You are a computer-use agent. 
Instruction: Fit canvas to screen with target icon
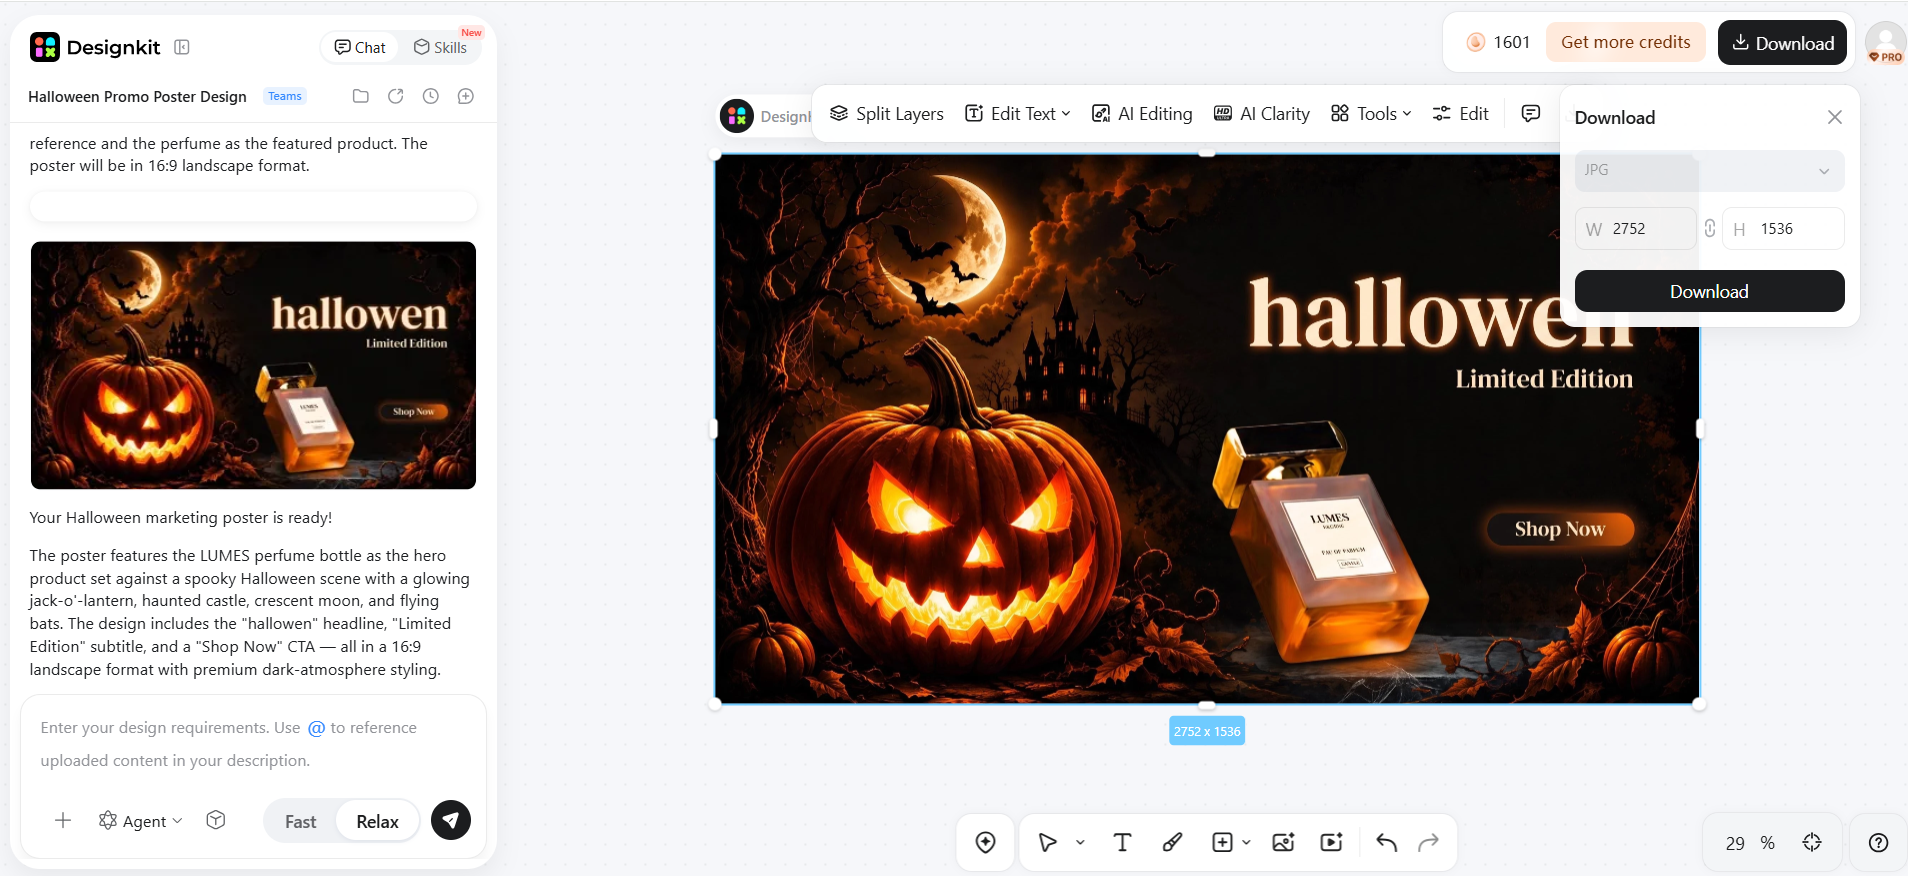(x=1812, y=842)
